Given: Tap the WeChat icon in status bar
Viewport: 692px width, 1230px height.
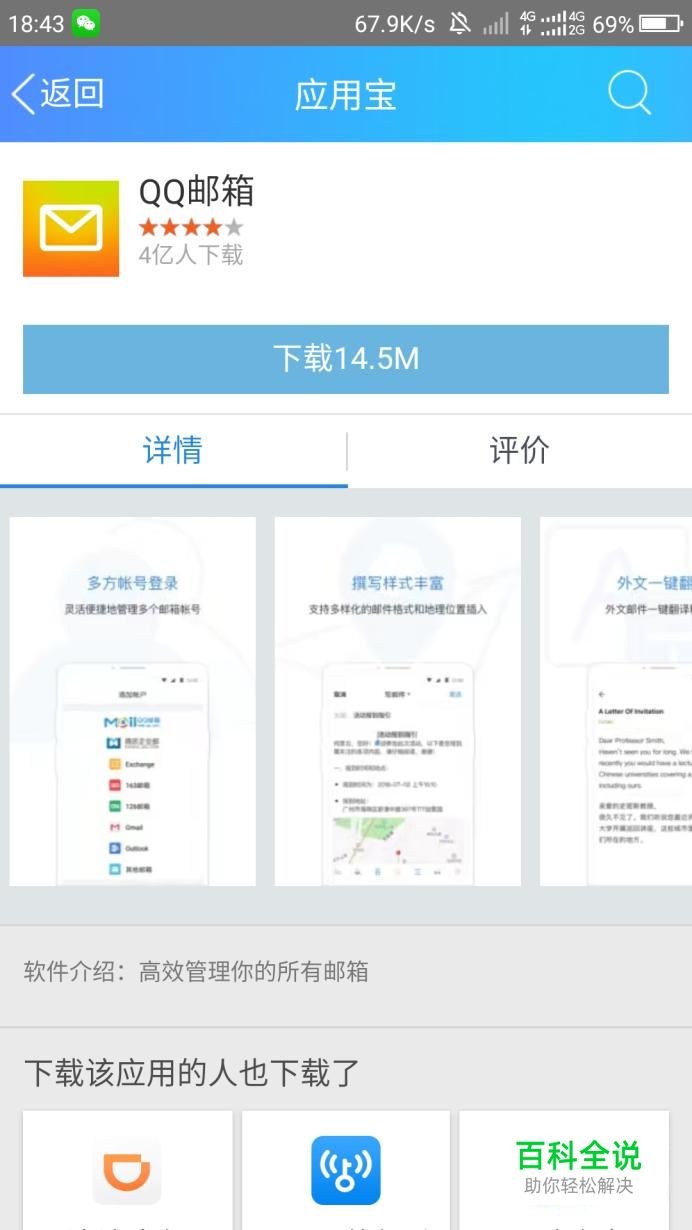Looking at the screenshot, I should [x=86, y=23].
